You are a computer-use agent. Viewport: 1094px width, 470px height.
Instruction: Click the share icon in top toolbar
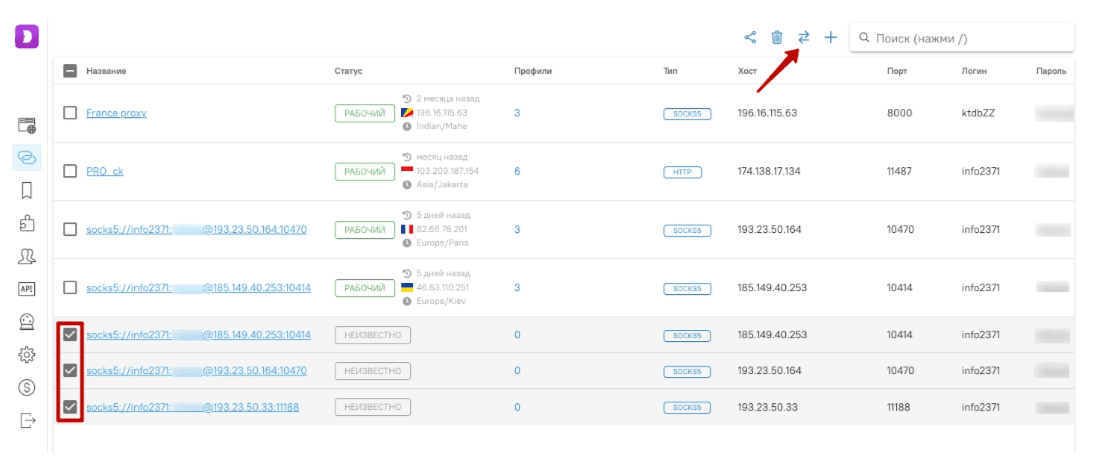click(750, 38)
